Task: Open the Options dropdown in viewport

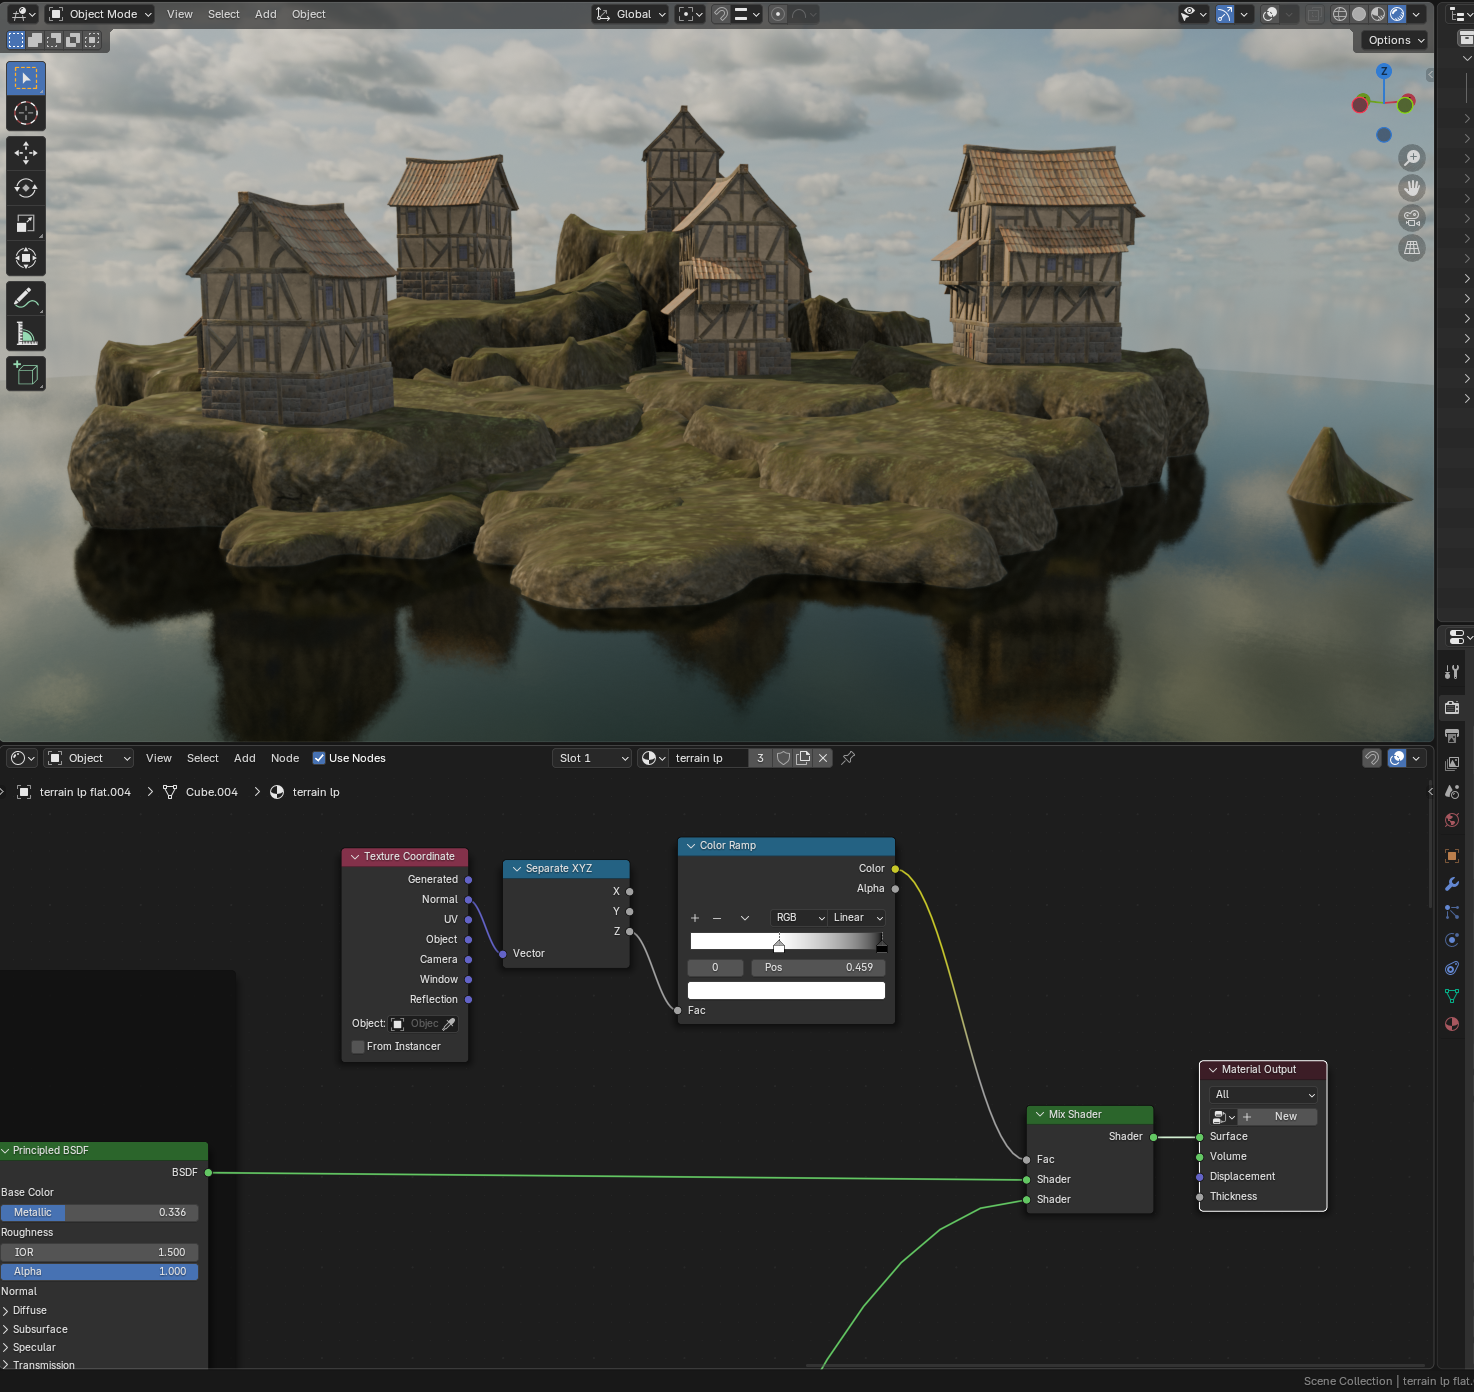Action: tap(1395, 40)
